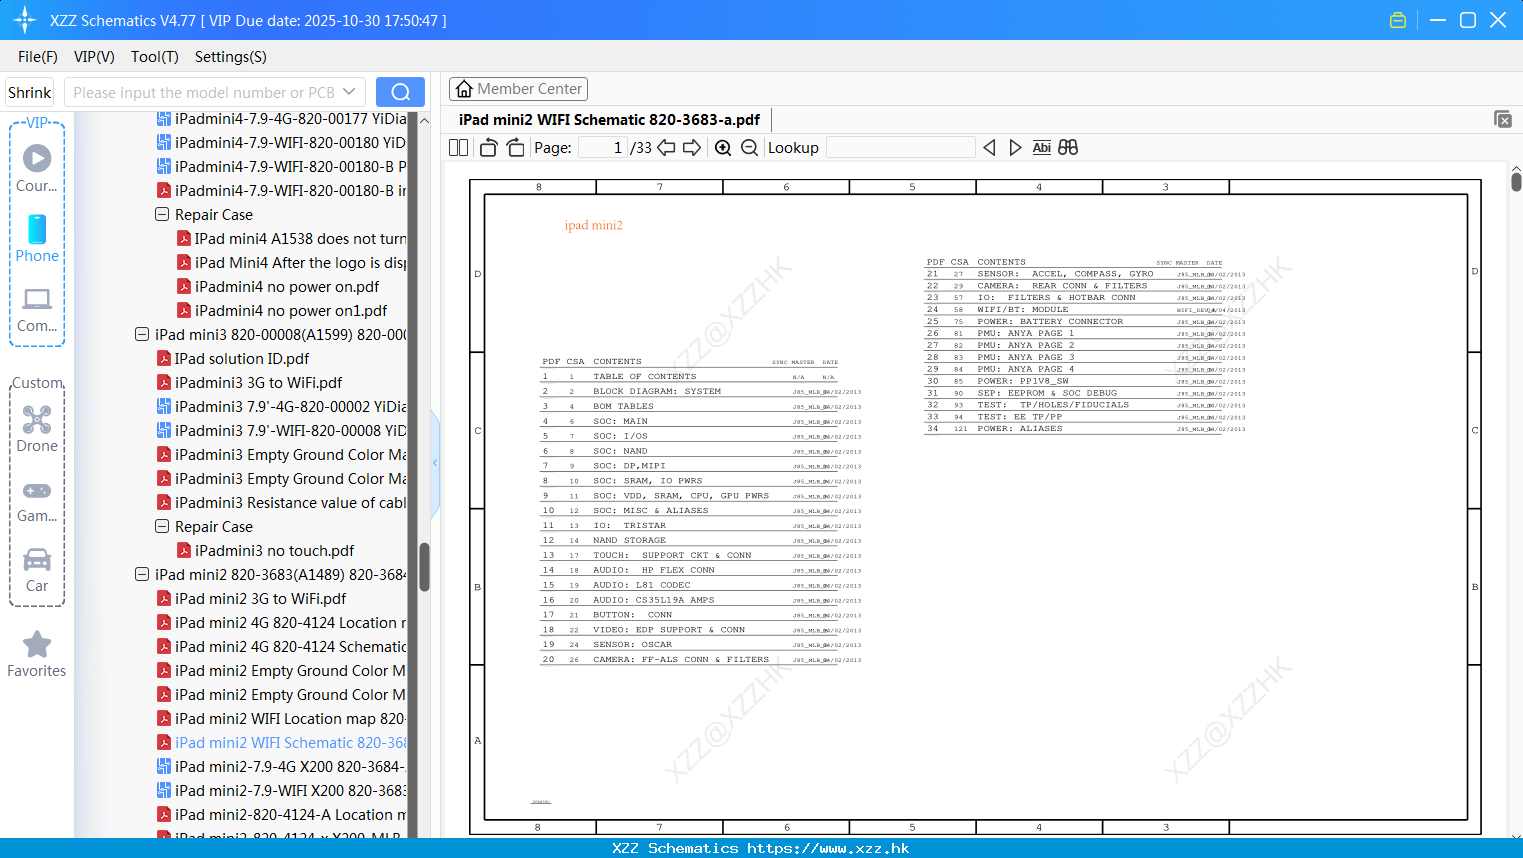This screenshot has width=1523, height=858.
Task: Collapse the left panel splitter arrow
Action: (x=435, y=463)
